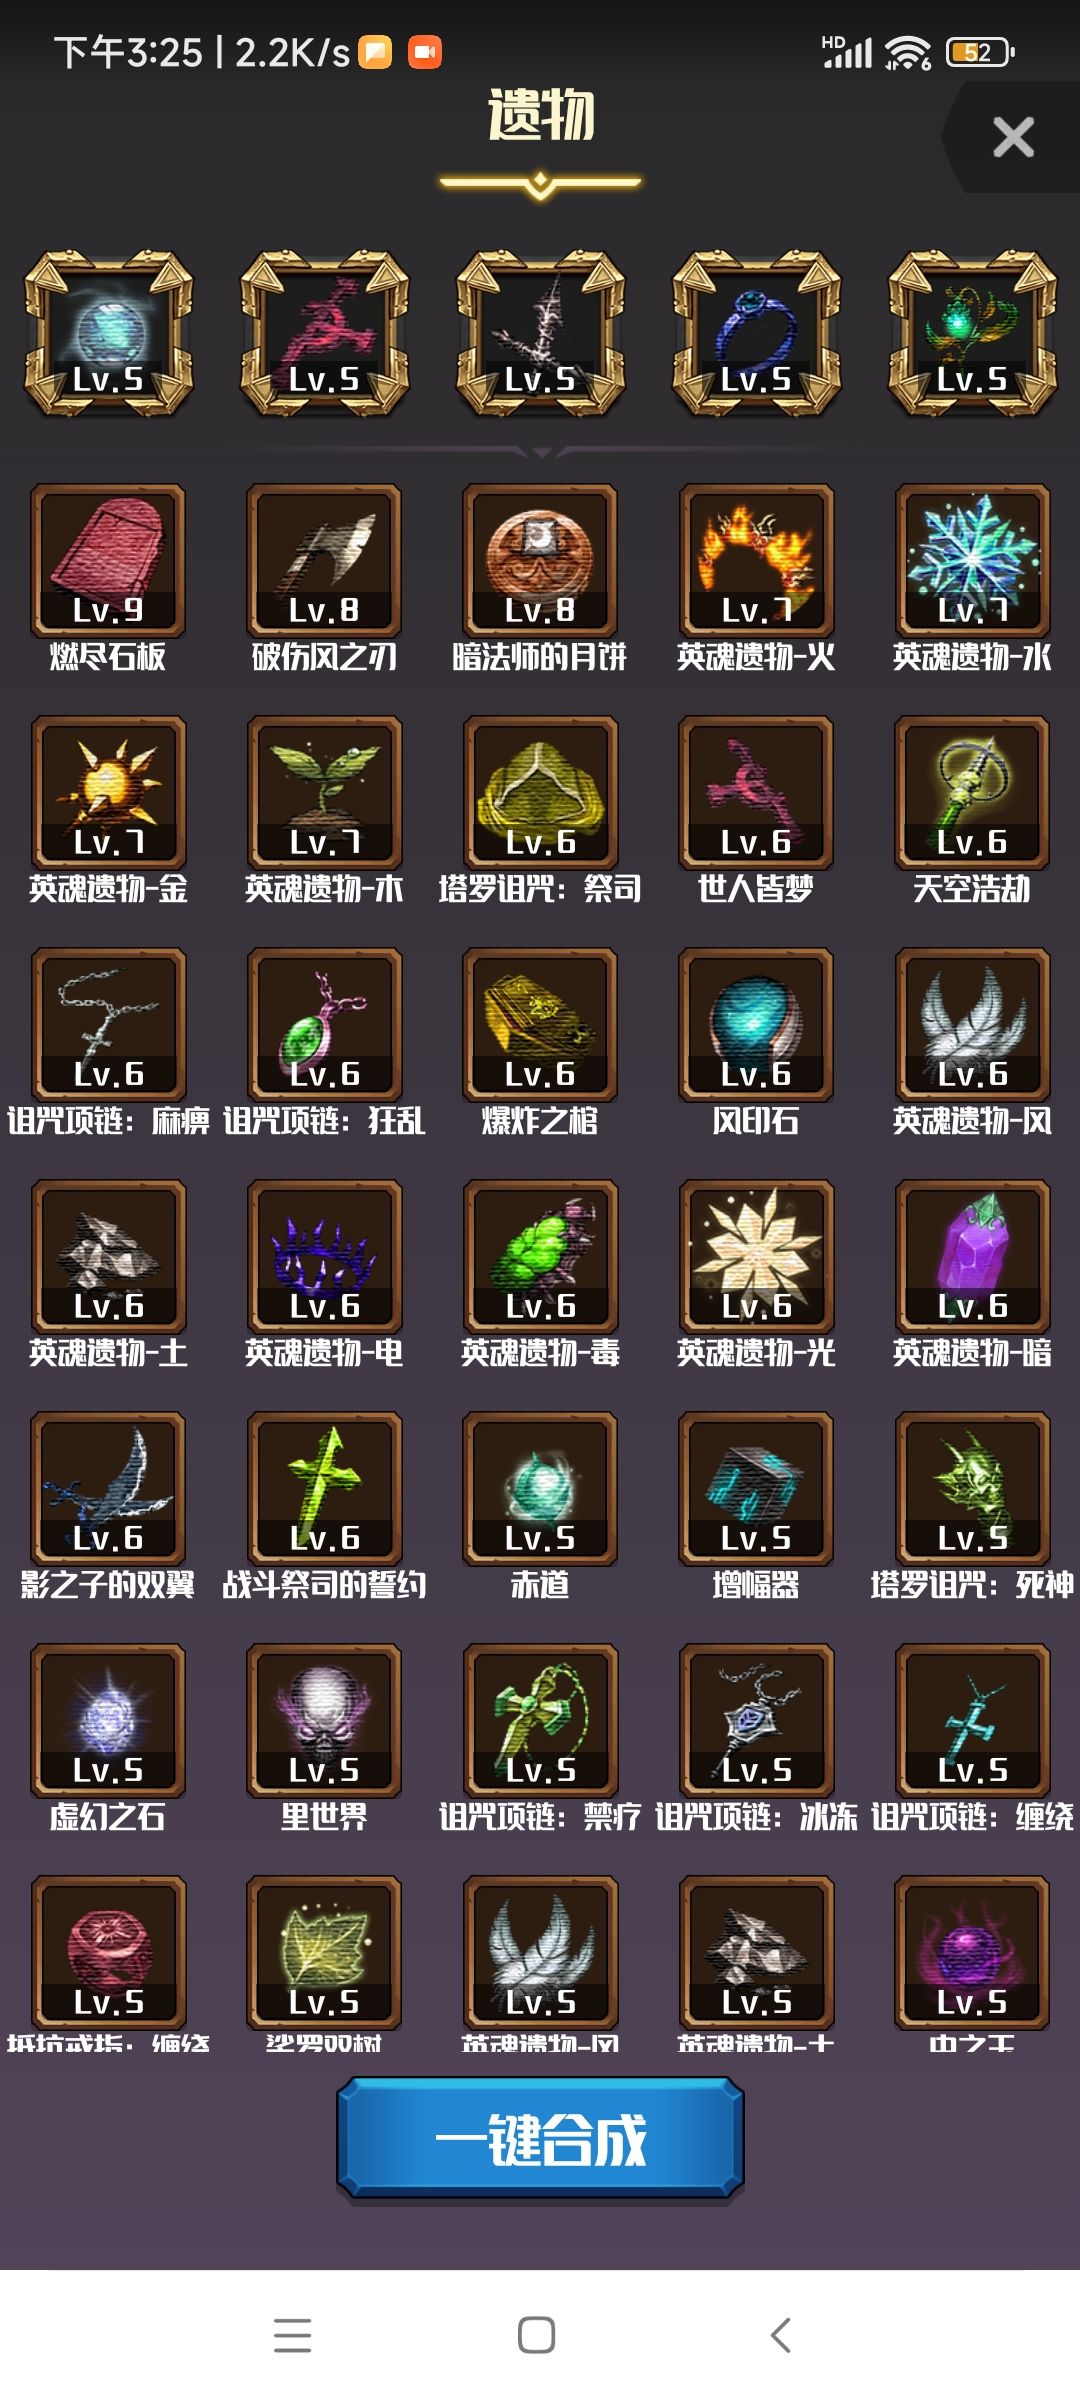Open the 暗法师的月饼 mooncake relic

click(x=540, y=560)
